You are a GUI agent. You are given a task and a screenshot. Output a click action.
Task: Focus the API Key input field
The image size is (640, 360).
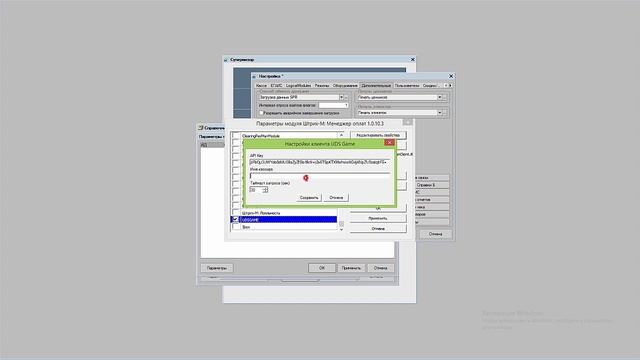point(319,162)
